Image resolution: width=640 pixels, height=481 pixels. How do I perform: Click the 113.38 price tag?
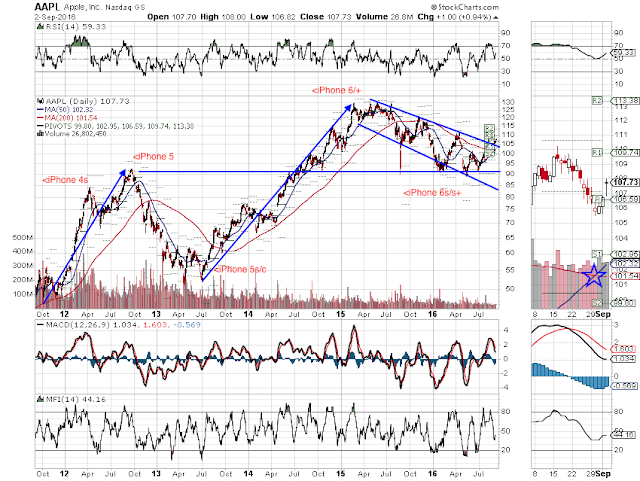[624, 100]
